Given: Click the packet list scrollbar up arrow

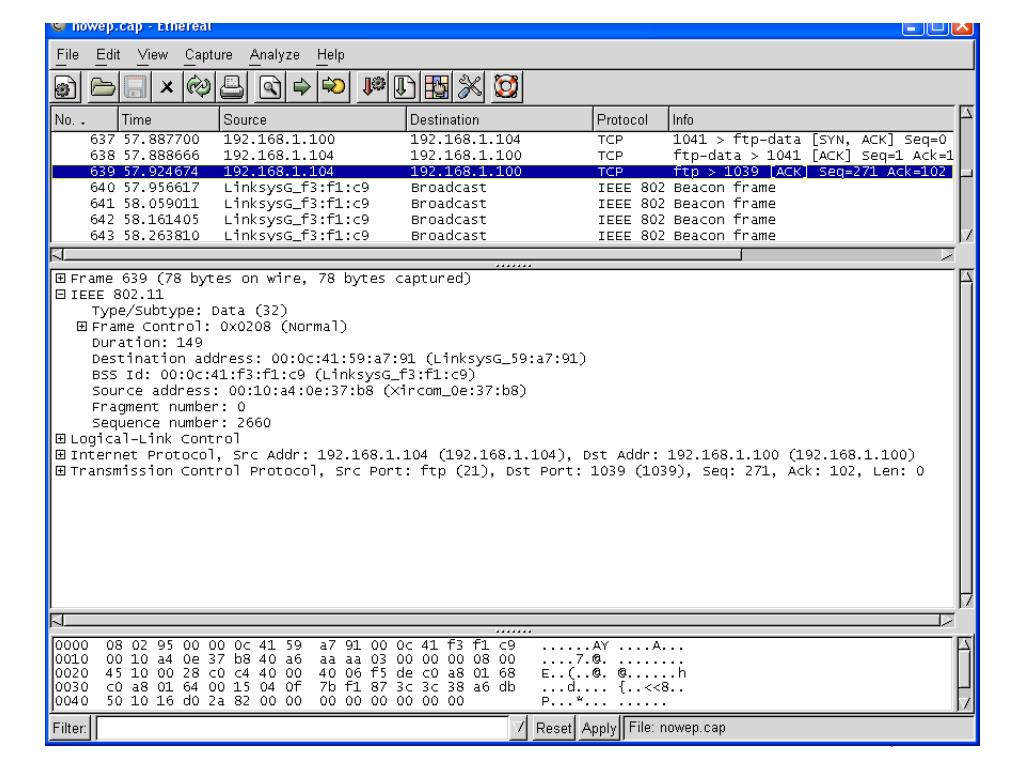Looking at the screenshot, I should tap(966, 113).
